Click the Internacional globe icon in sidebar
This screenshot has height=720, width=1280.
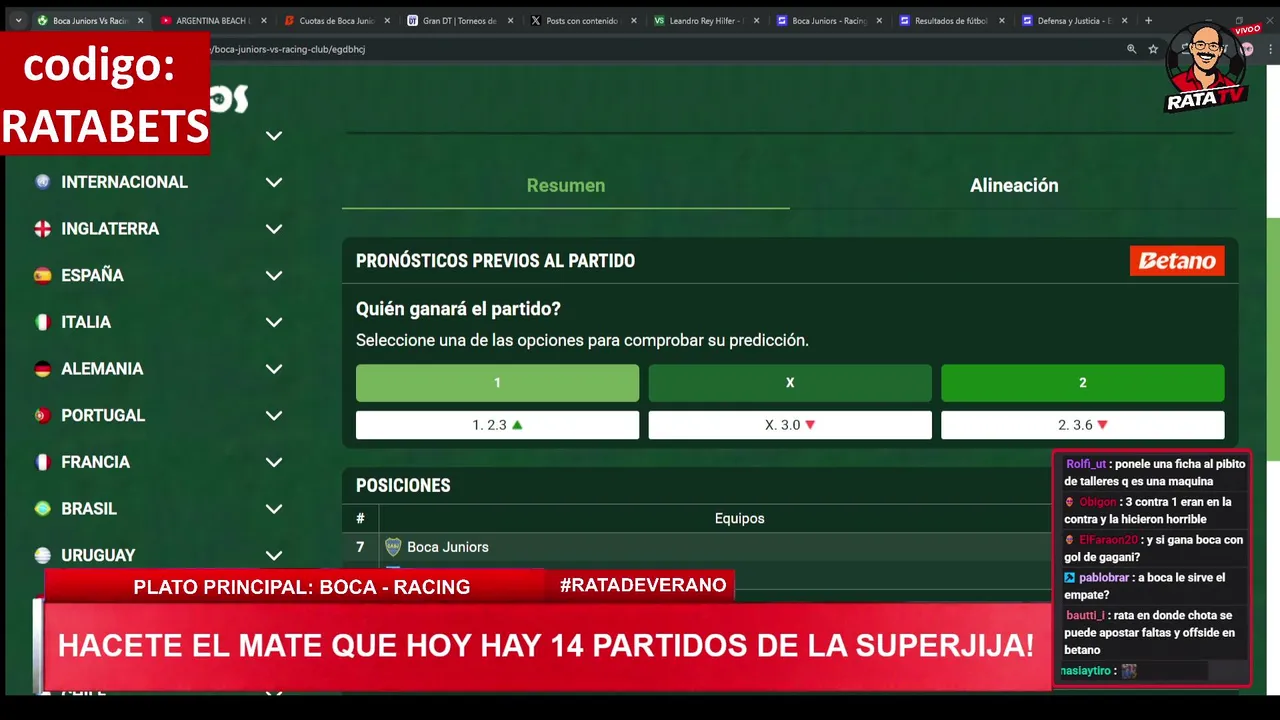(42, 182)
